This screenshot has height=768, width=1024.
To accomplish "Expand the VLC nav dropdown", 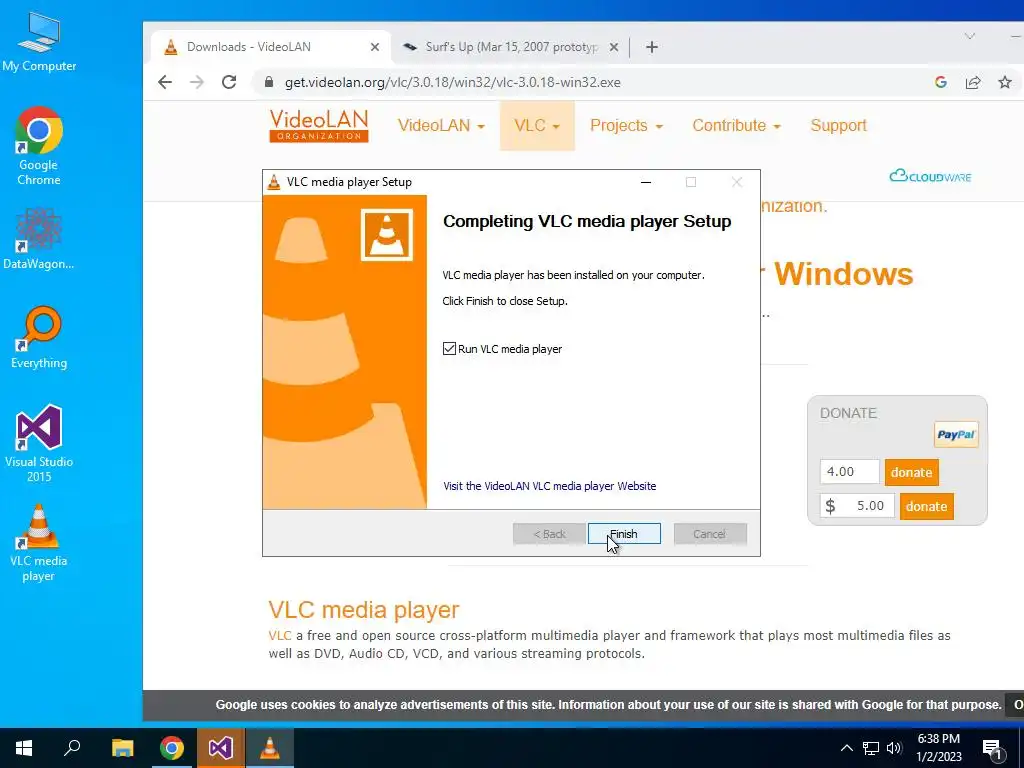I will 537,125.
